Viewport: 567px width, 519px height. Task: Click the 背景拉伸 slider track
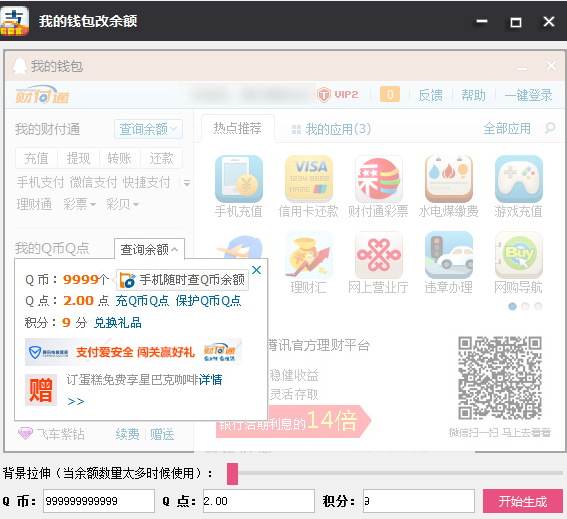(x=395, y=473)
